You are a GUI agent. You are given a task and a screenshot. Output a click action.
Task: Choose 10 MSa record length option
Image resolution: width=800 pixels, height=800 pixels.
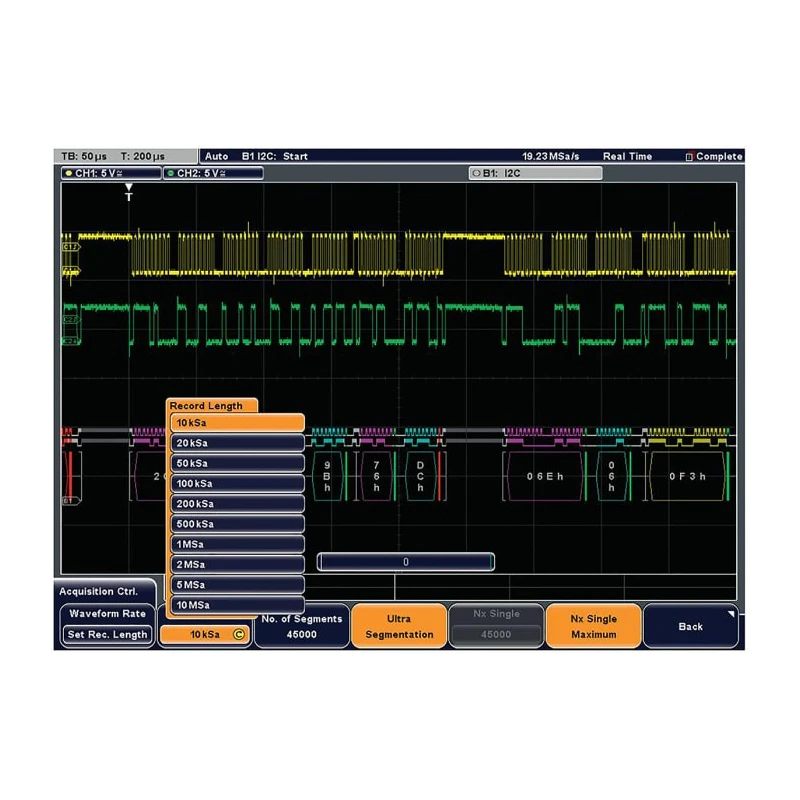[237, 605]
